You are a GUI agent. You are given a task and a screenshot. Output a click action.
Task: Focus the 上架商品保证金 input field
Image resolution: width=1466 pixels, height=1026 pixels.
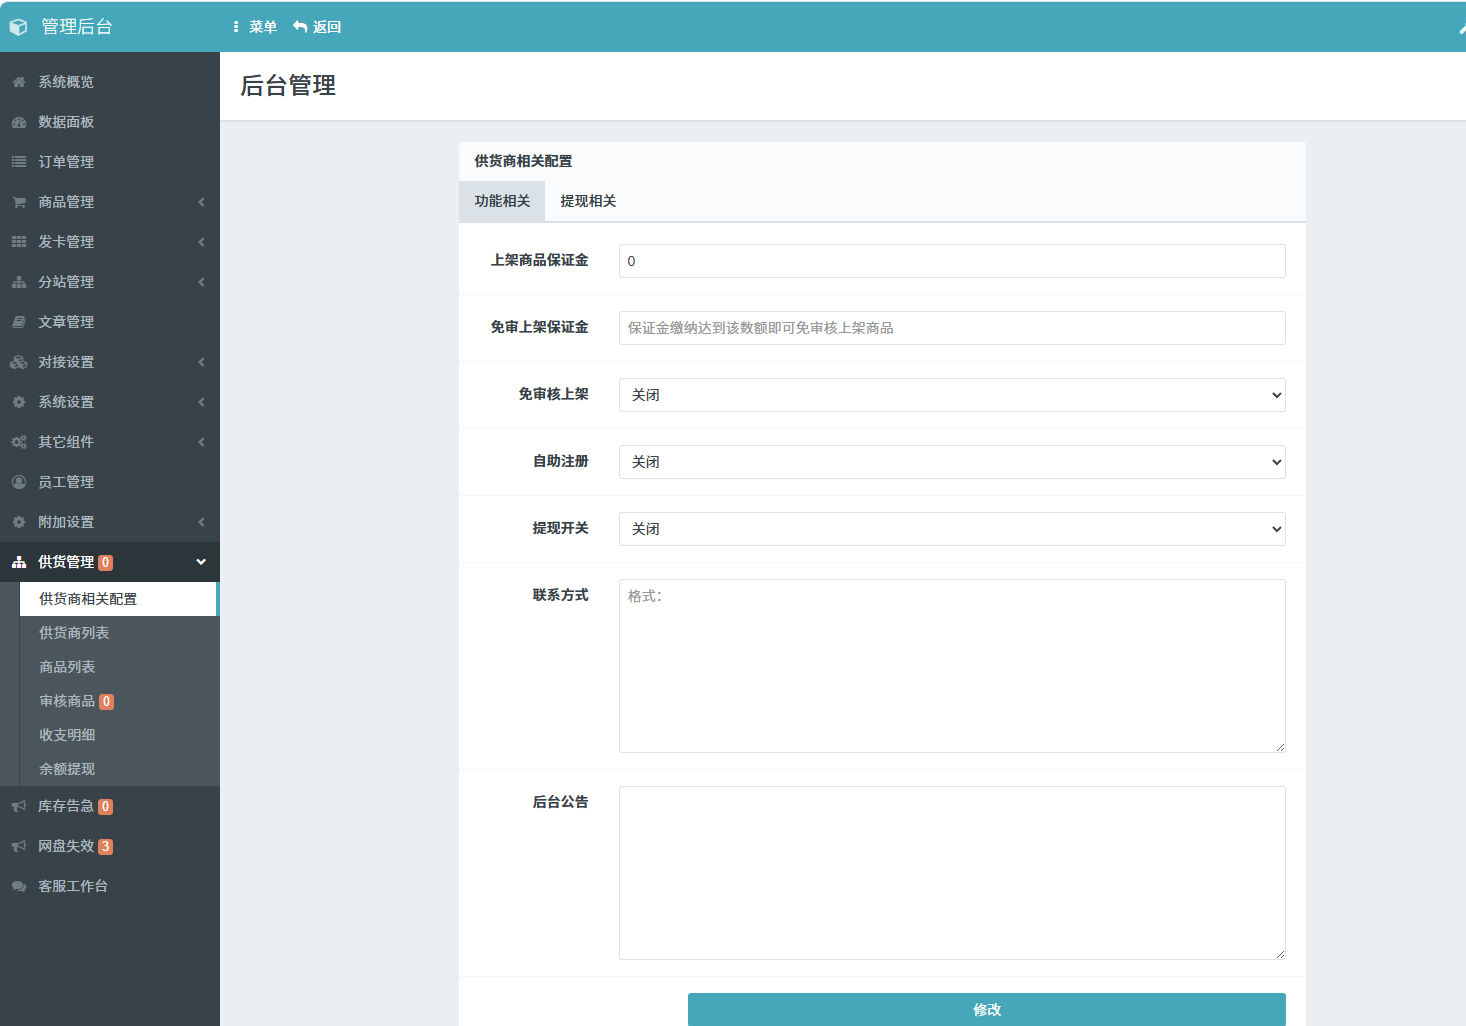[x=952, y=261]
